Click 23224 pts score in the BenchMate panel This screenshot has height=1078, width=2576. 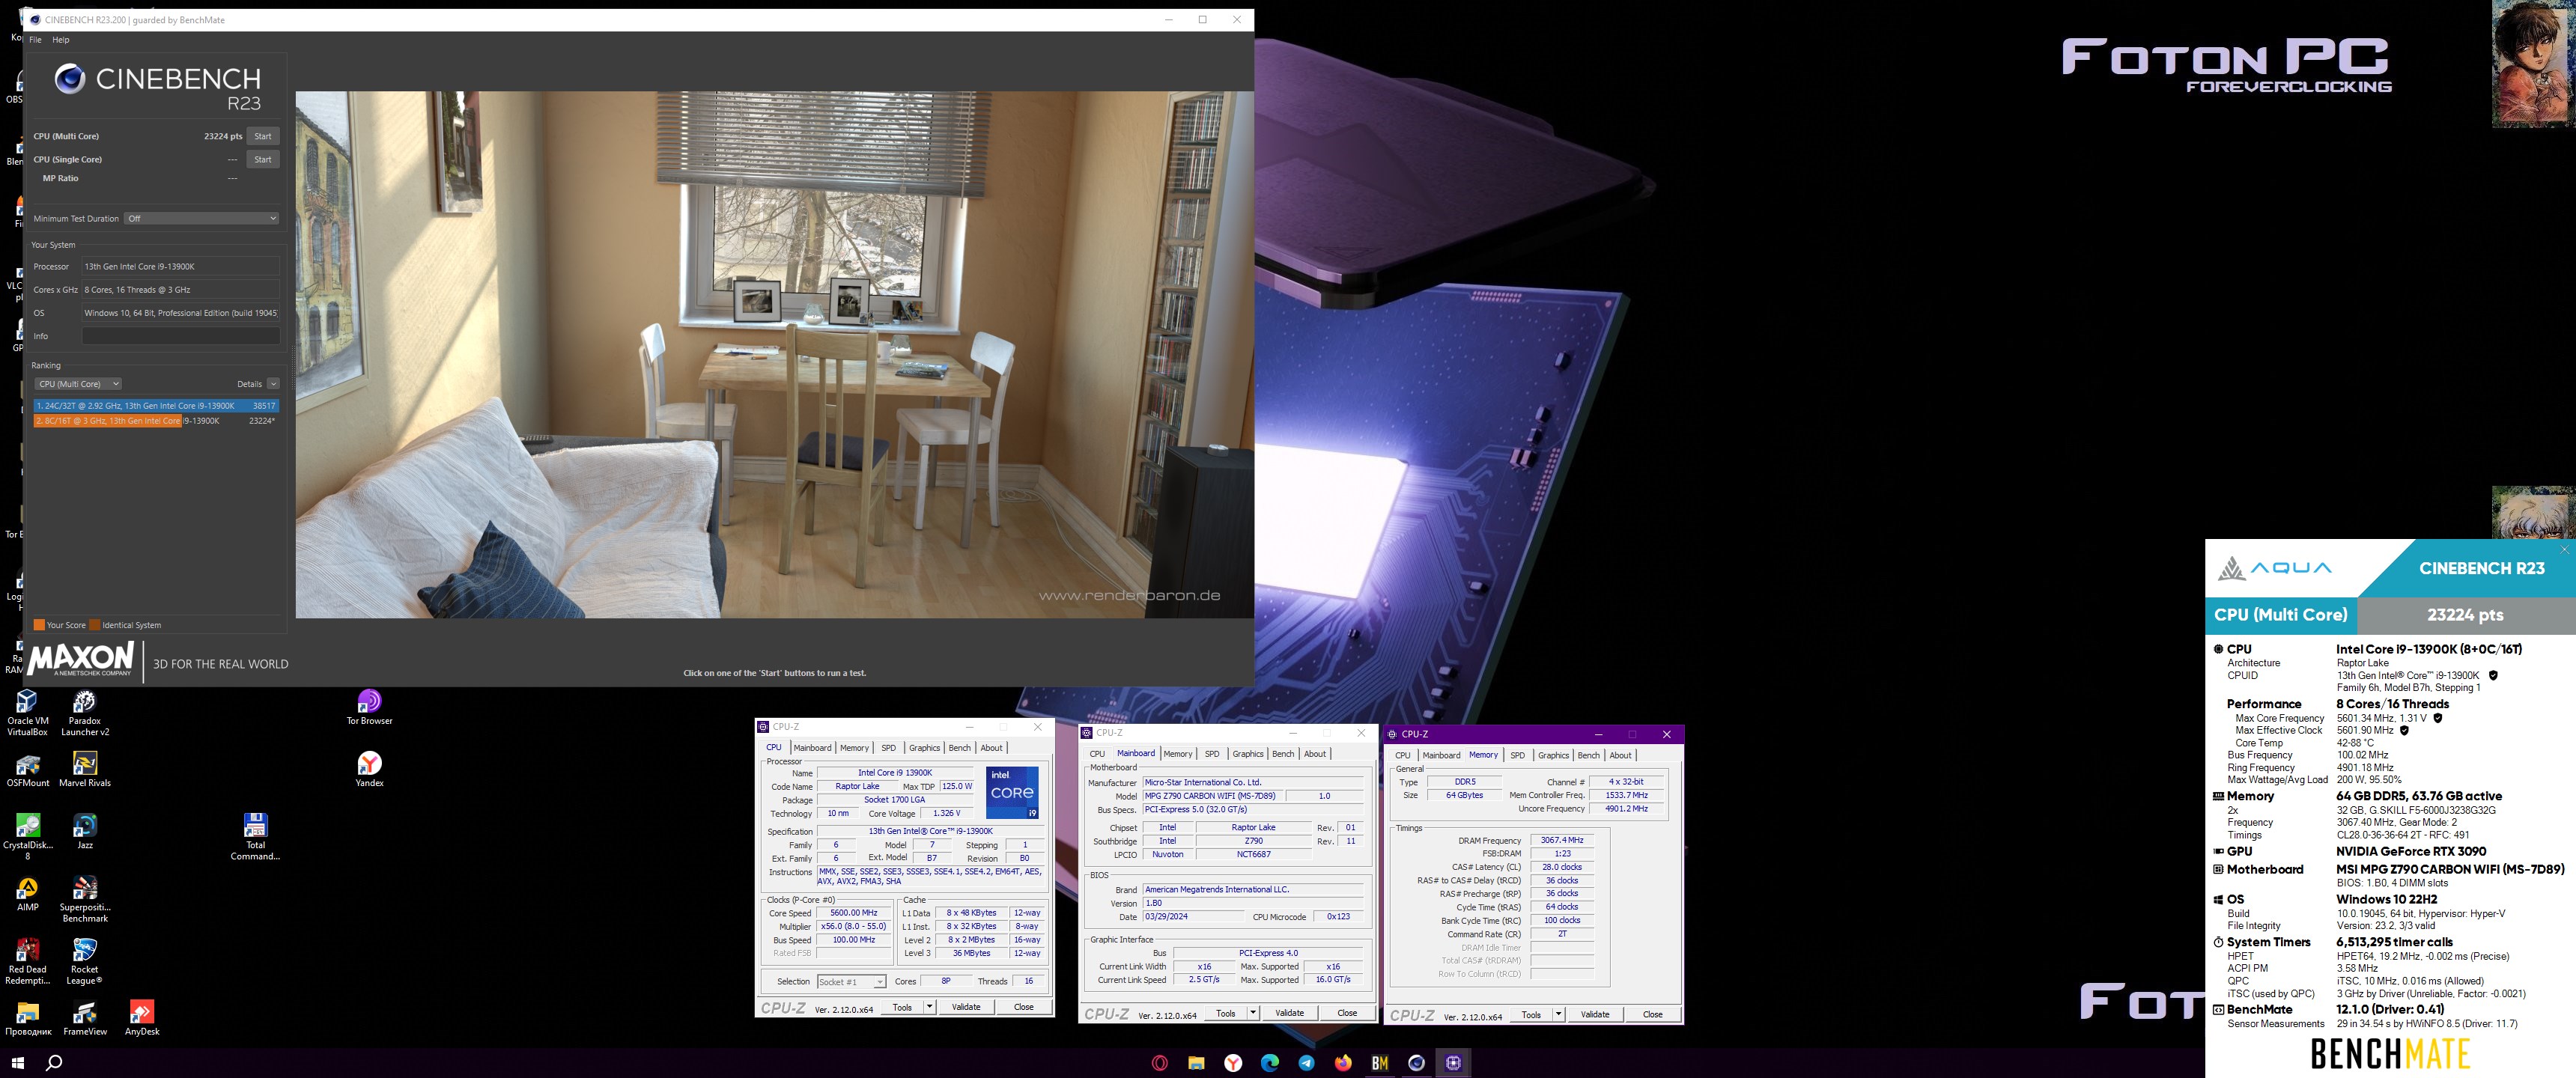(2465, 615)
